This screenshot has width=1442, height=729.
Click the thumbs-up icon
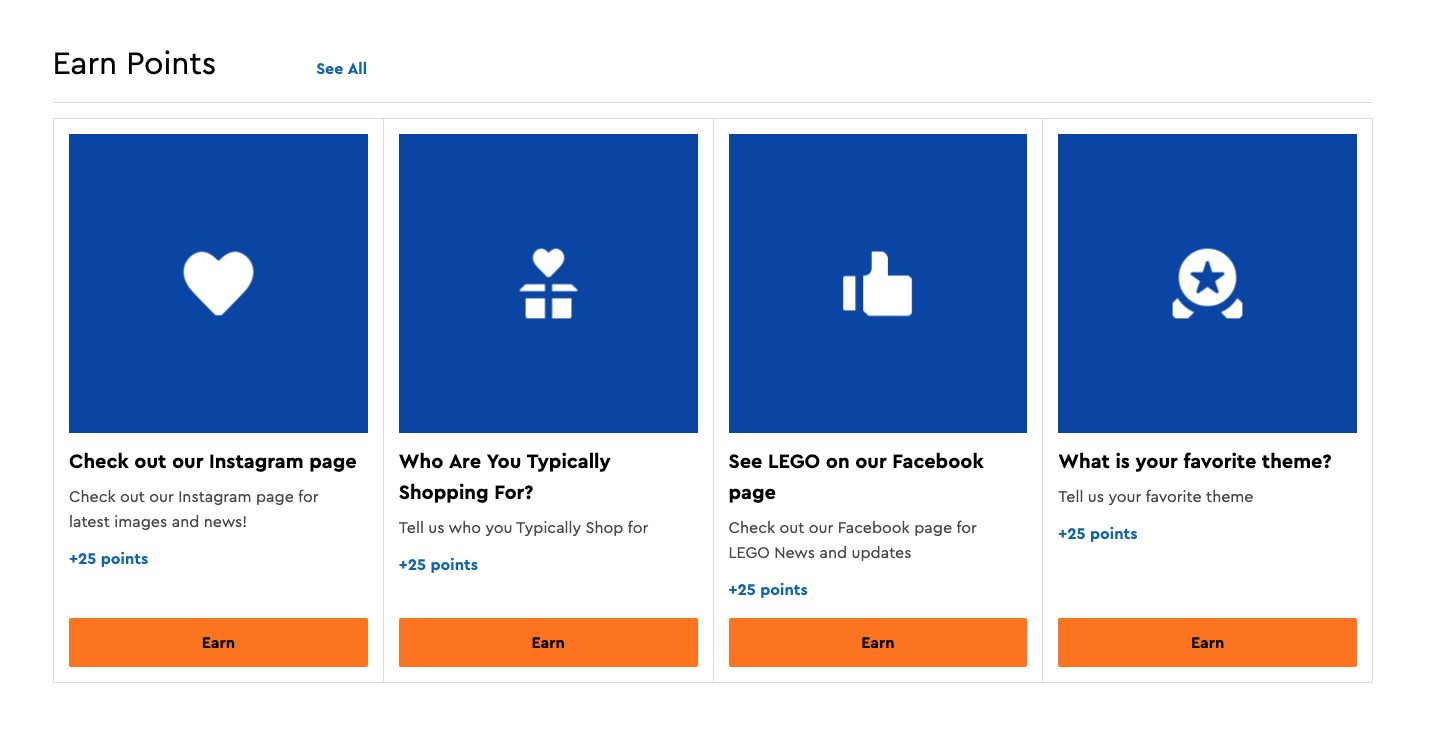tap(877, 283)
